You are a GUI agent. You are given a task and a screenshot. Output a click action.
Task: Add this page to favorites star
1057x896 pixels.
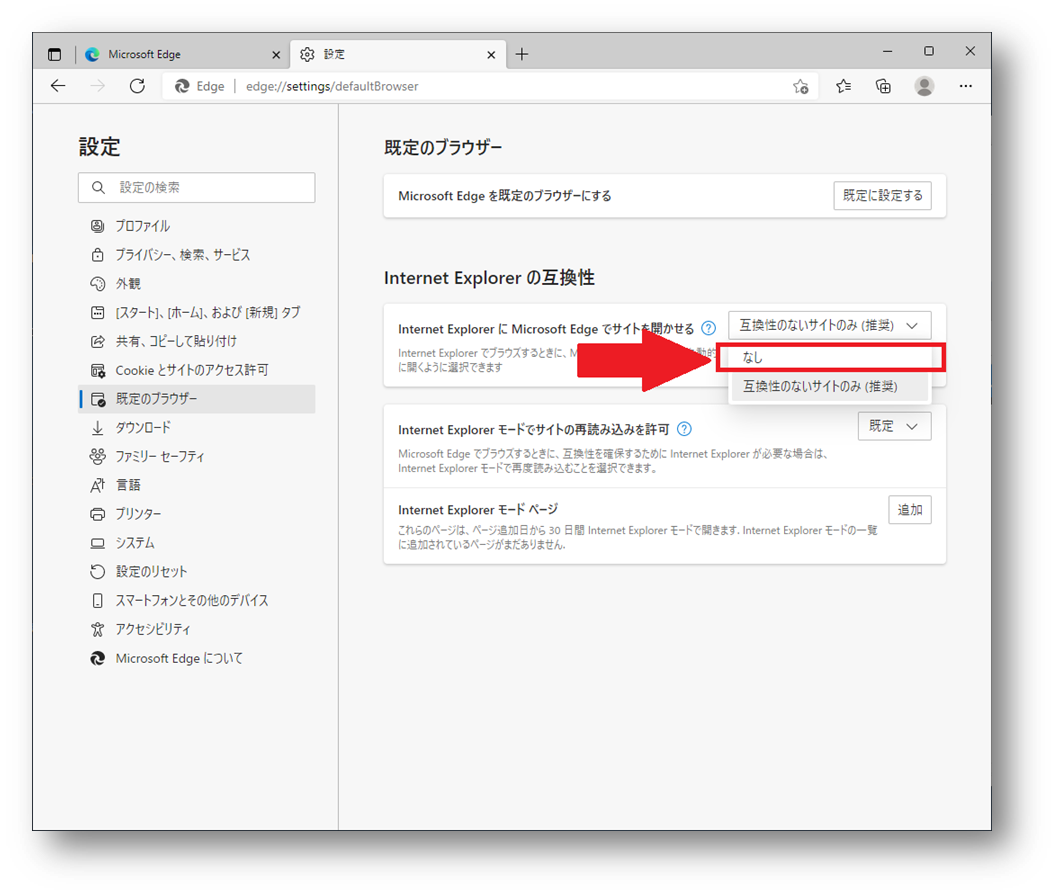(x=801, y=86)
